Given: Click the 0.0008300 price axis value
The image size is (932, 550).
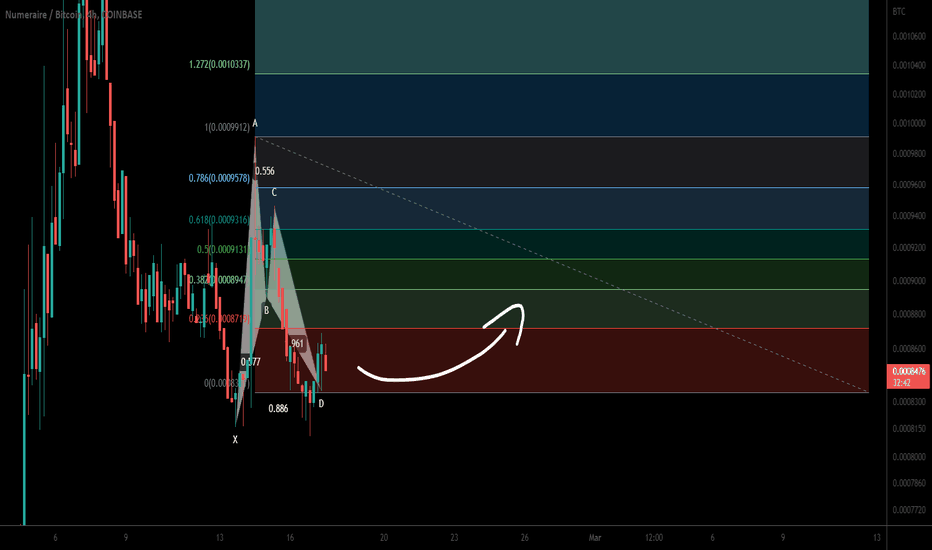Looking at the screenshot, I should tap(909, 401).
